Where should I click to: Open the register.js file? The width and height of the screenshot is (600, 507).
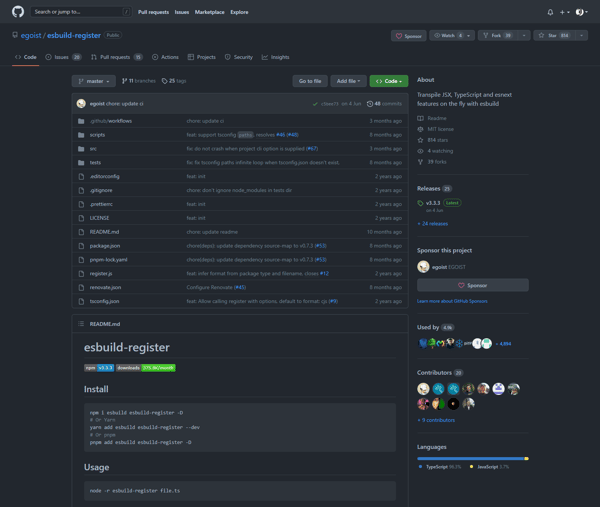(x=101, y=274)
